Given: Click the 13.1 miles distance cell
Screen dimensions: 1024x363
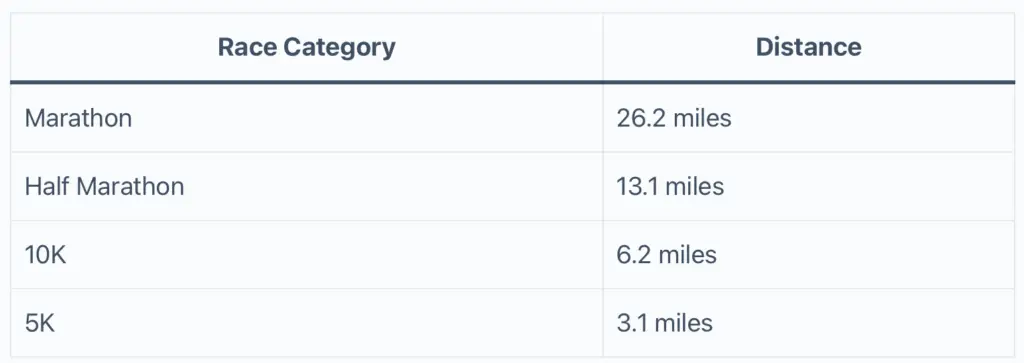Looking at the screenshot, I should tap(808, 187).
